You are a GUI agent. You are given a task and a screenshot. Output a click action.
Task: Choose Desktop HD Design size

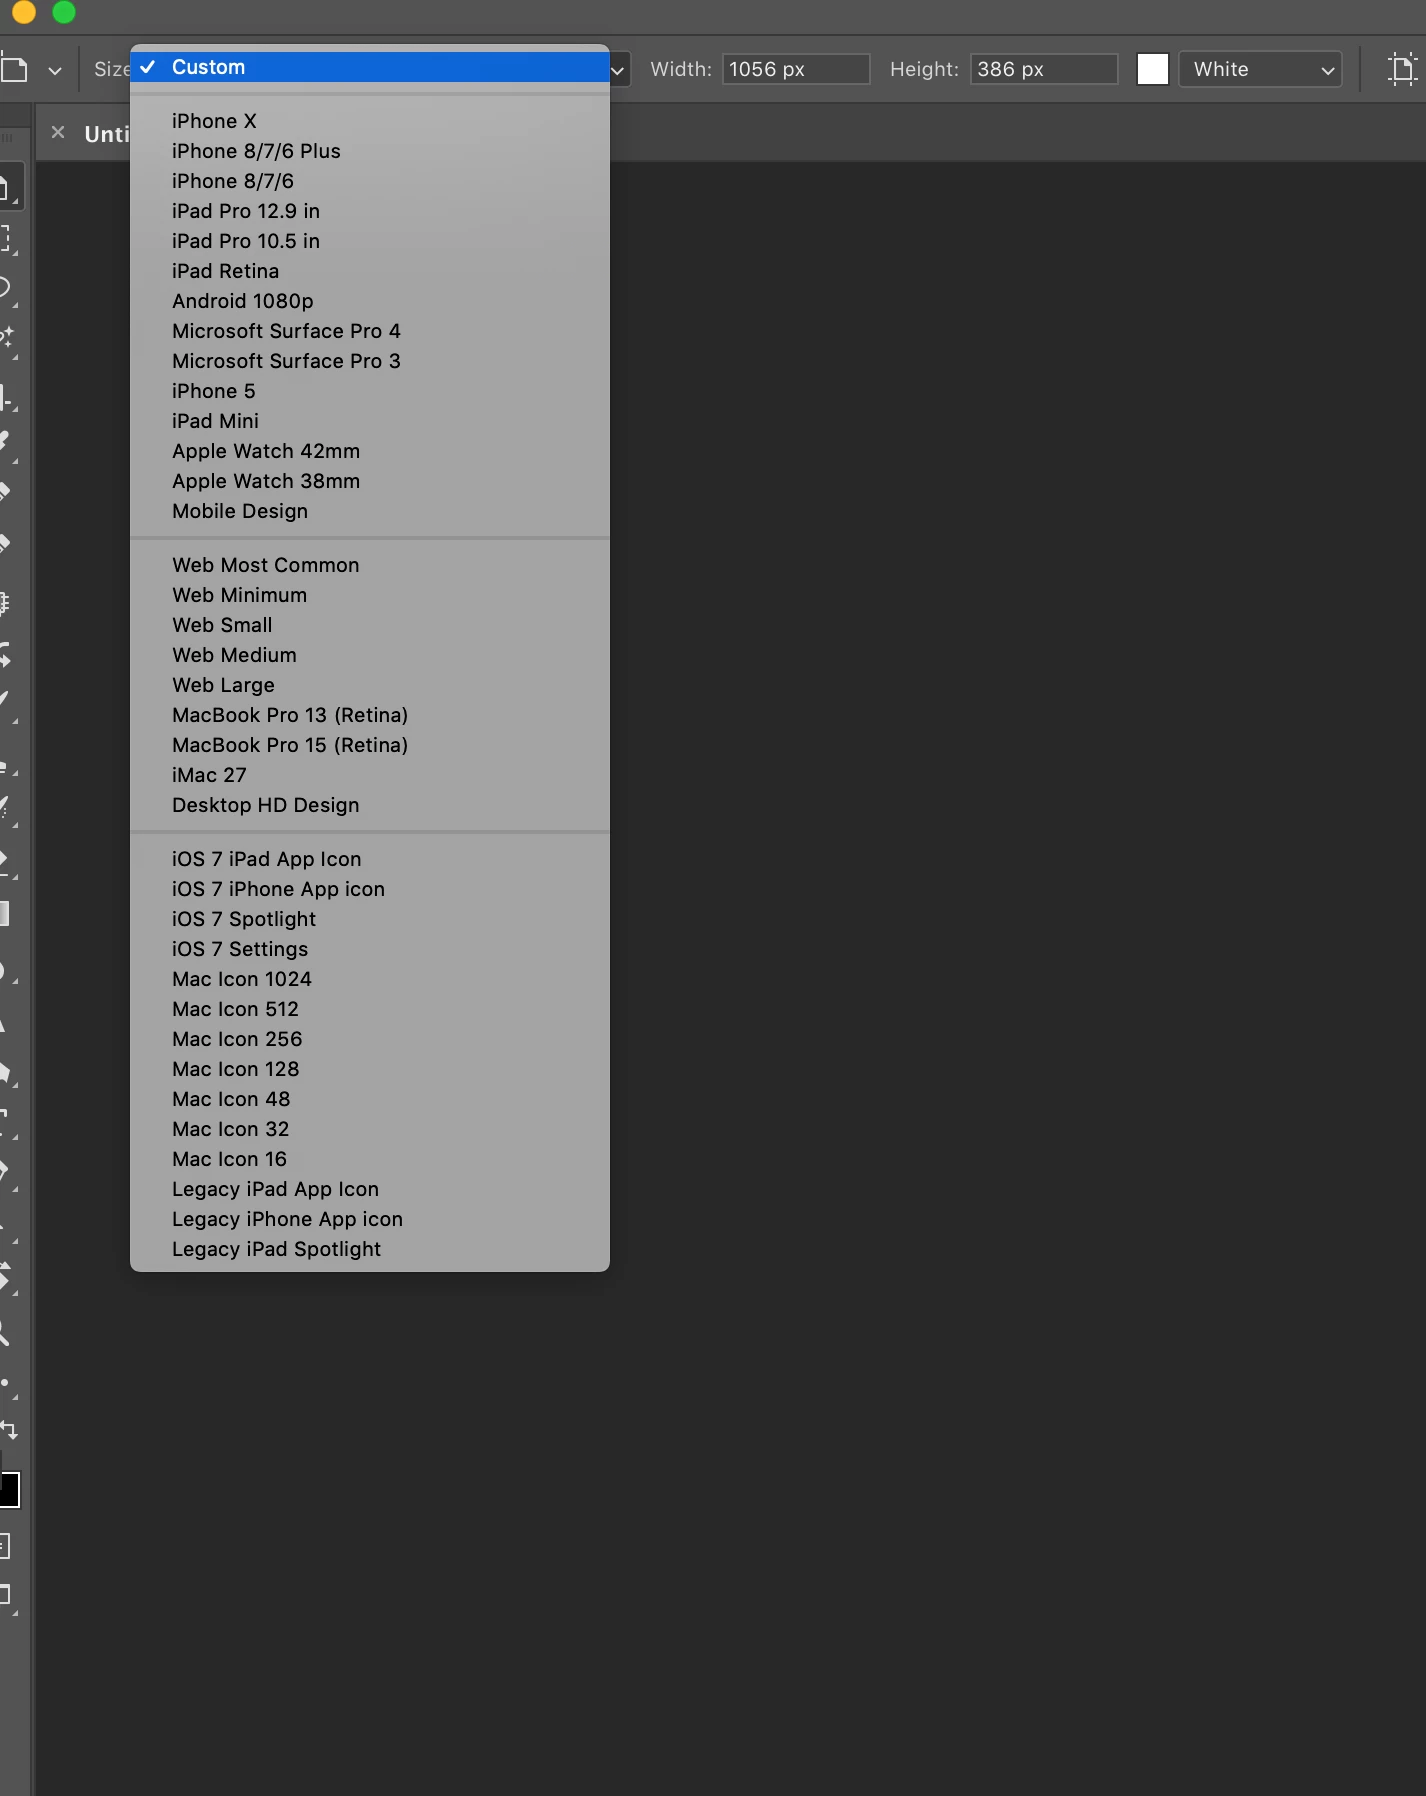(370, 805)
